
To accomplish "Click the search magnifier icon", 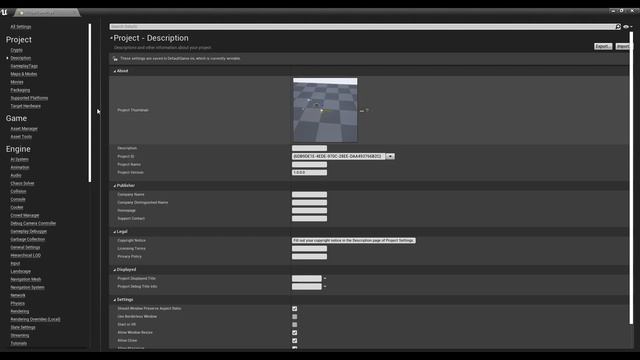I will click(618, 27).
